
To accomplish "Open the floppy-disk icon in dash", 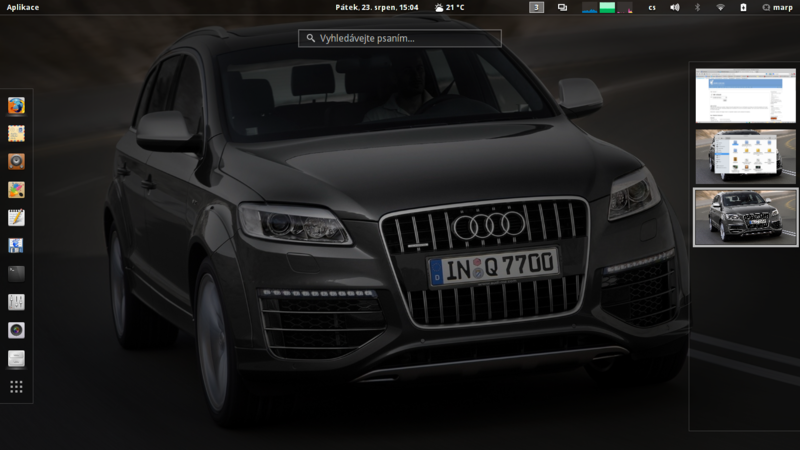I will tap(16, 246).
